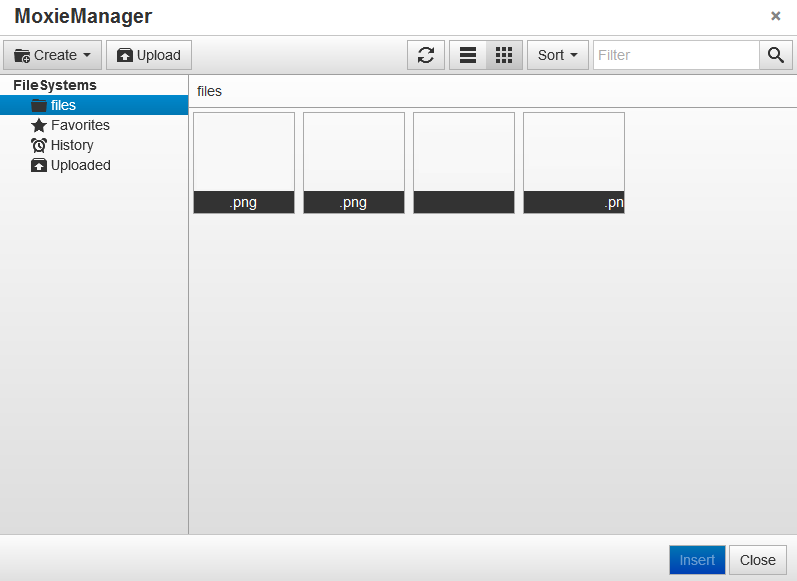Screen dimensions: 797x581
Task: Click the FileSystems root label
Action: tap(55, 85)
